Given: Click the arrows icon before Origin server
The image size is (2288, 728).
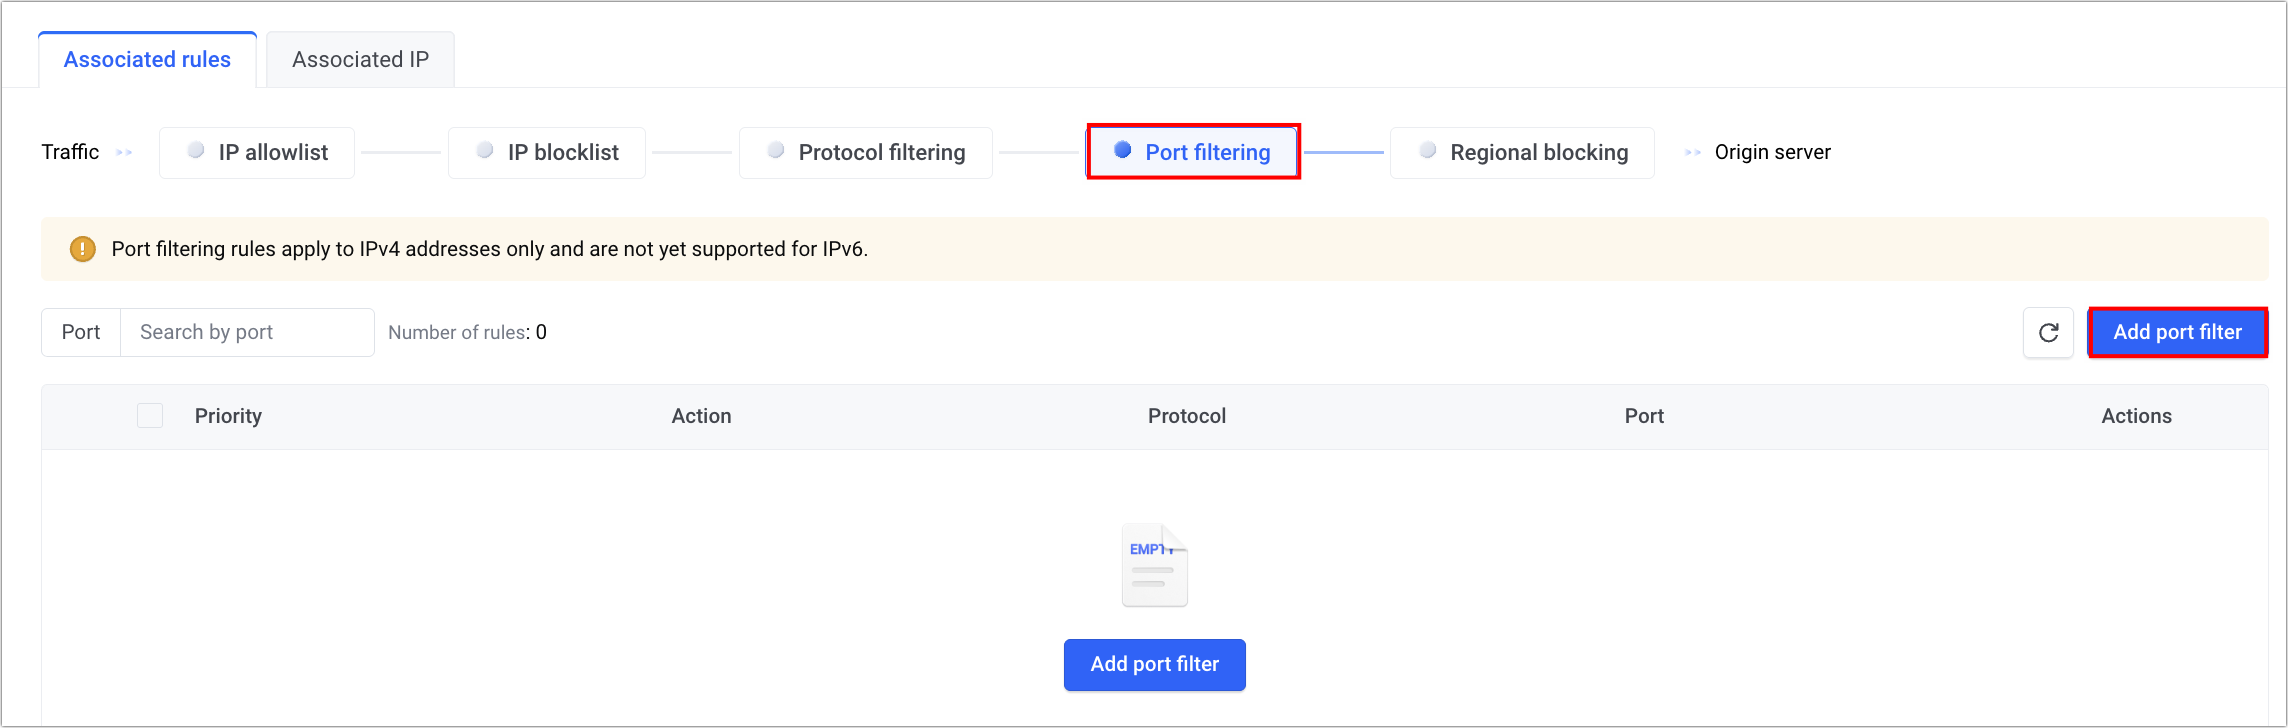Looking at the screenshot, I should click(x=1693, y=153).
